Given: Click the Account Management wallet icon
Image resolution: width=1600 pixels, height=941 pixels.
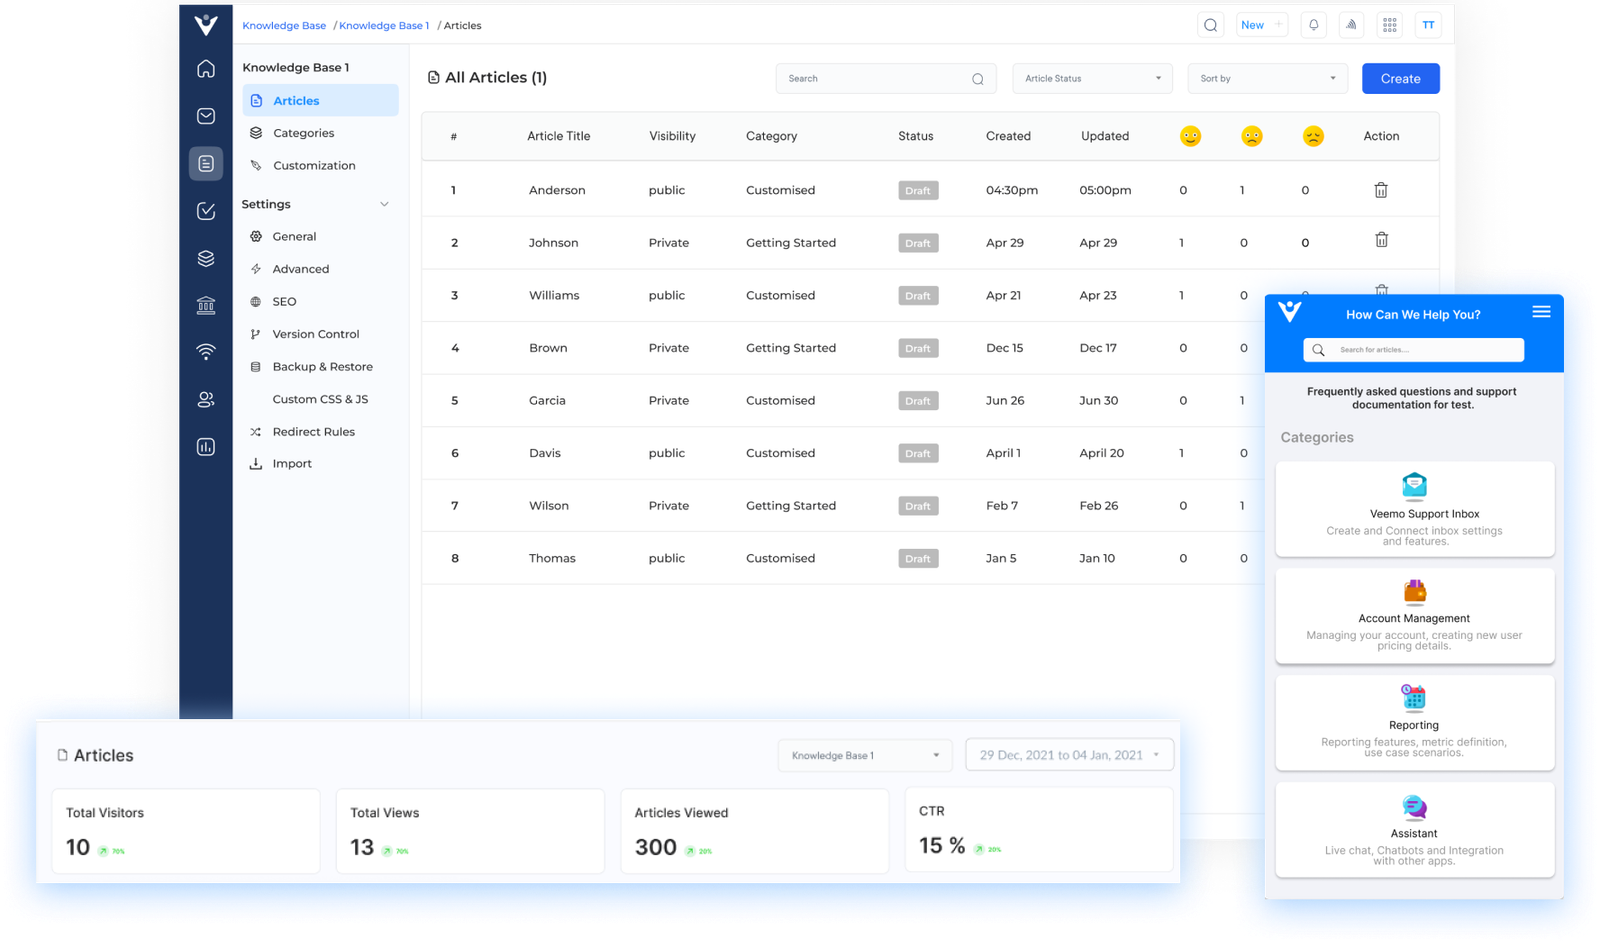Looking at the screenshot, I should [x=1414, y=592].
